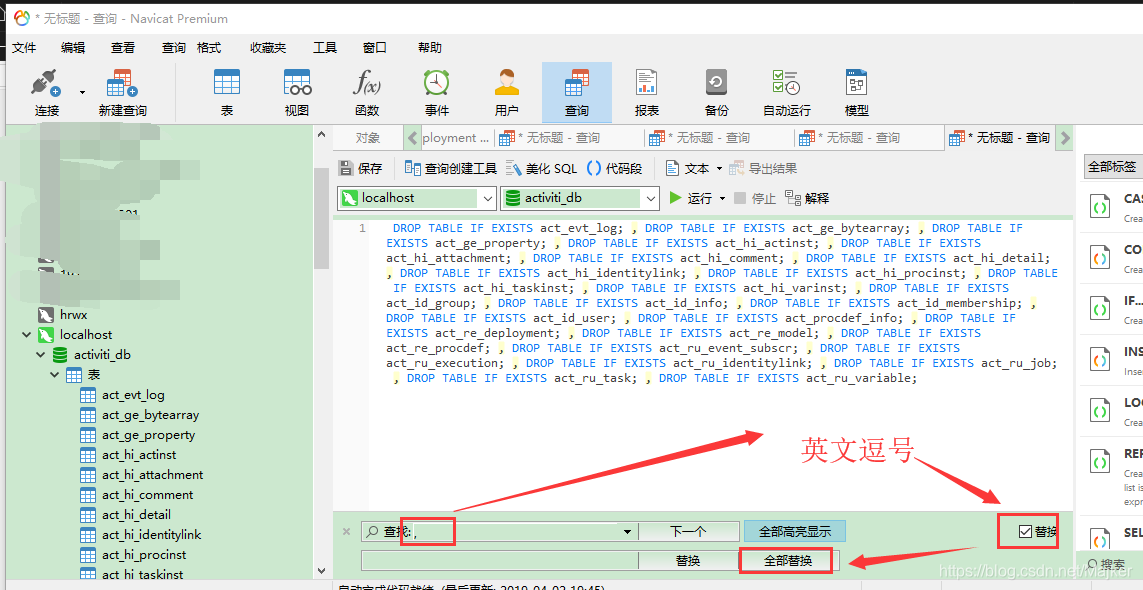Viewport: 1143px width, 590px height.
Task: Toggle the Replace (替换) checkbox
Action: (1026, 531)
